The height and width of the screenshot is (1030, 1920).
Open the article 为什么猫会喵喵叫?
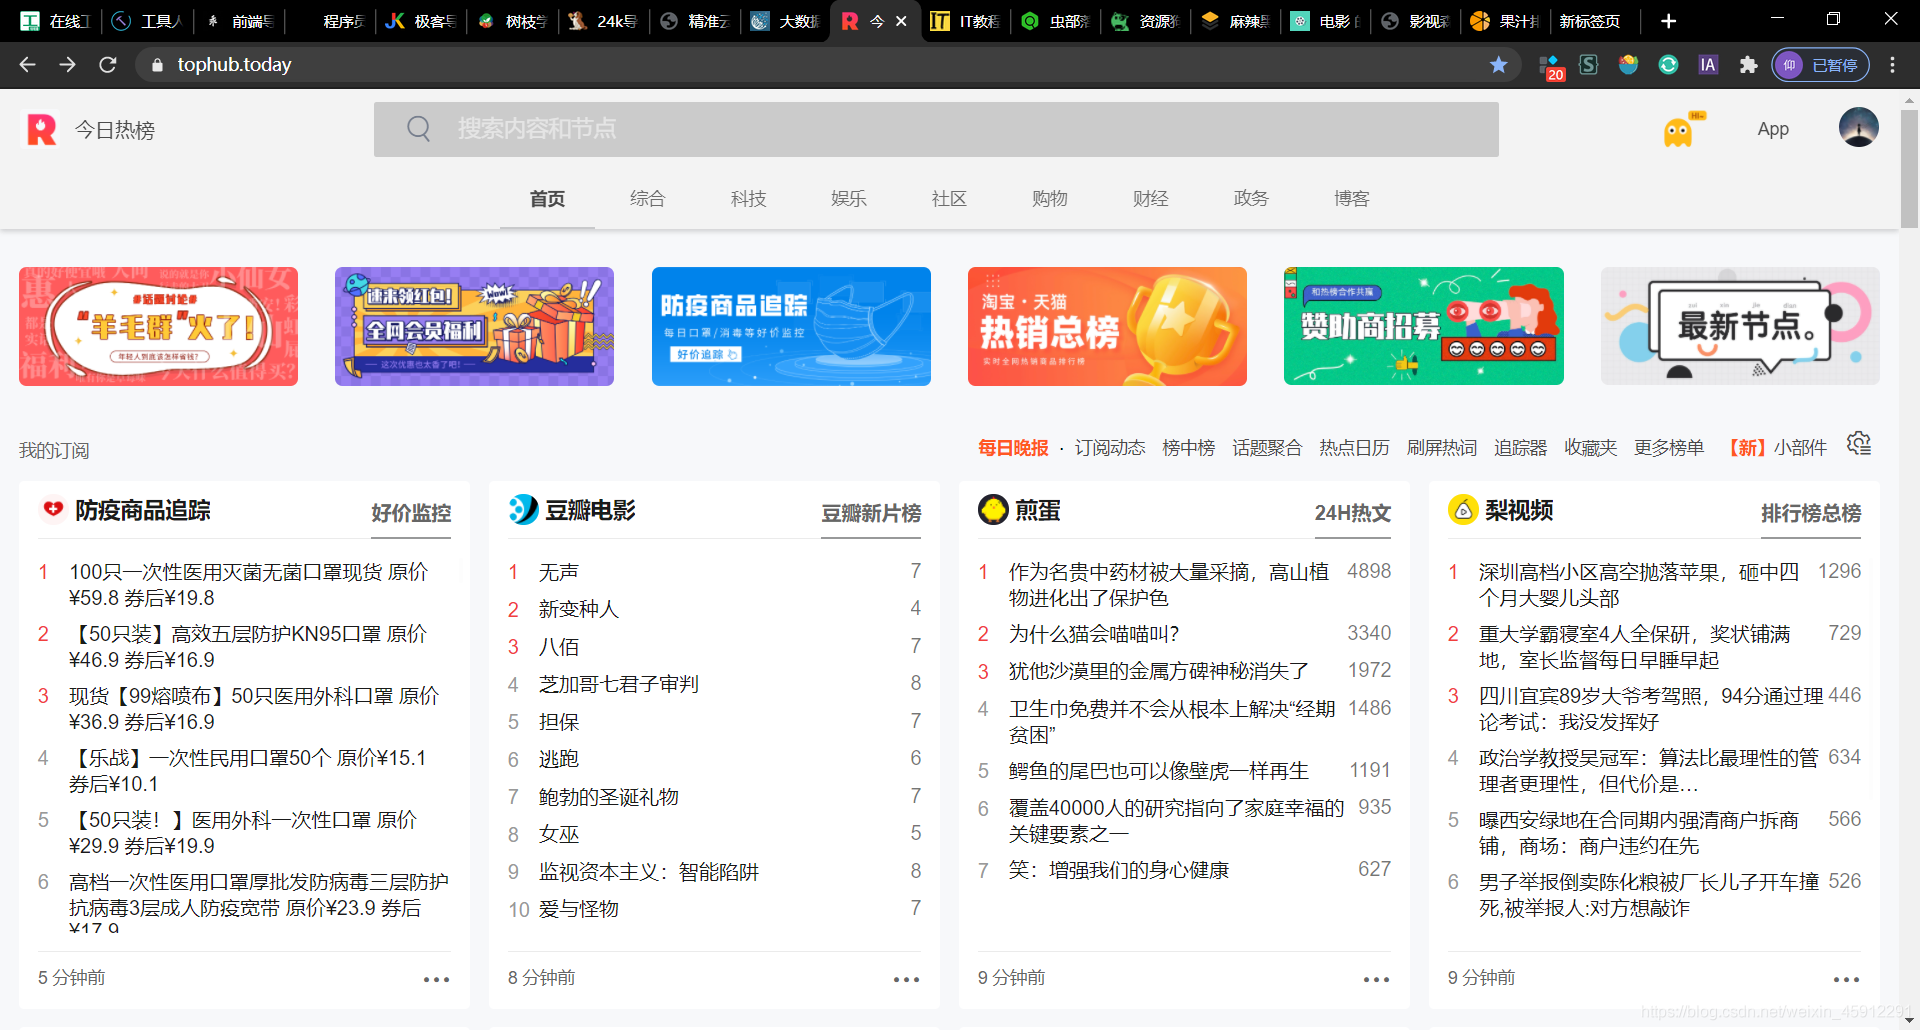point(1094,634)
